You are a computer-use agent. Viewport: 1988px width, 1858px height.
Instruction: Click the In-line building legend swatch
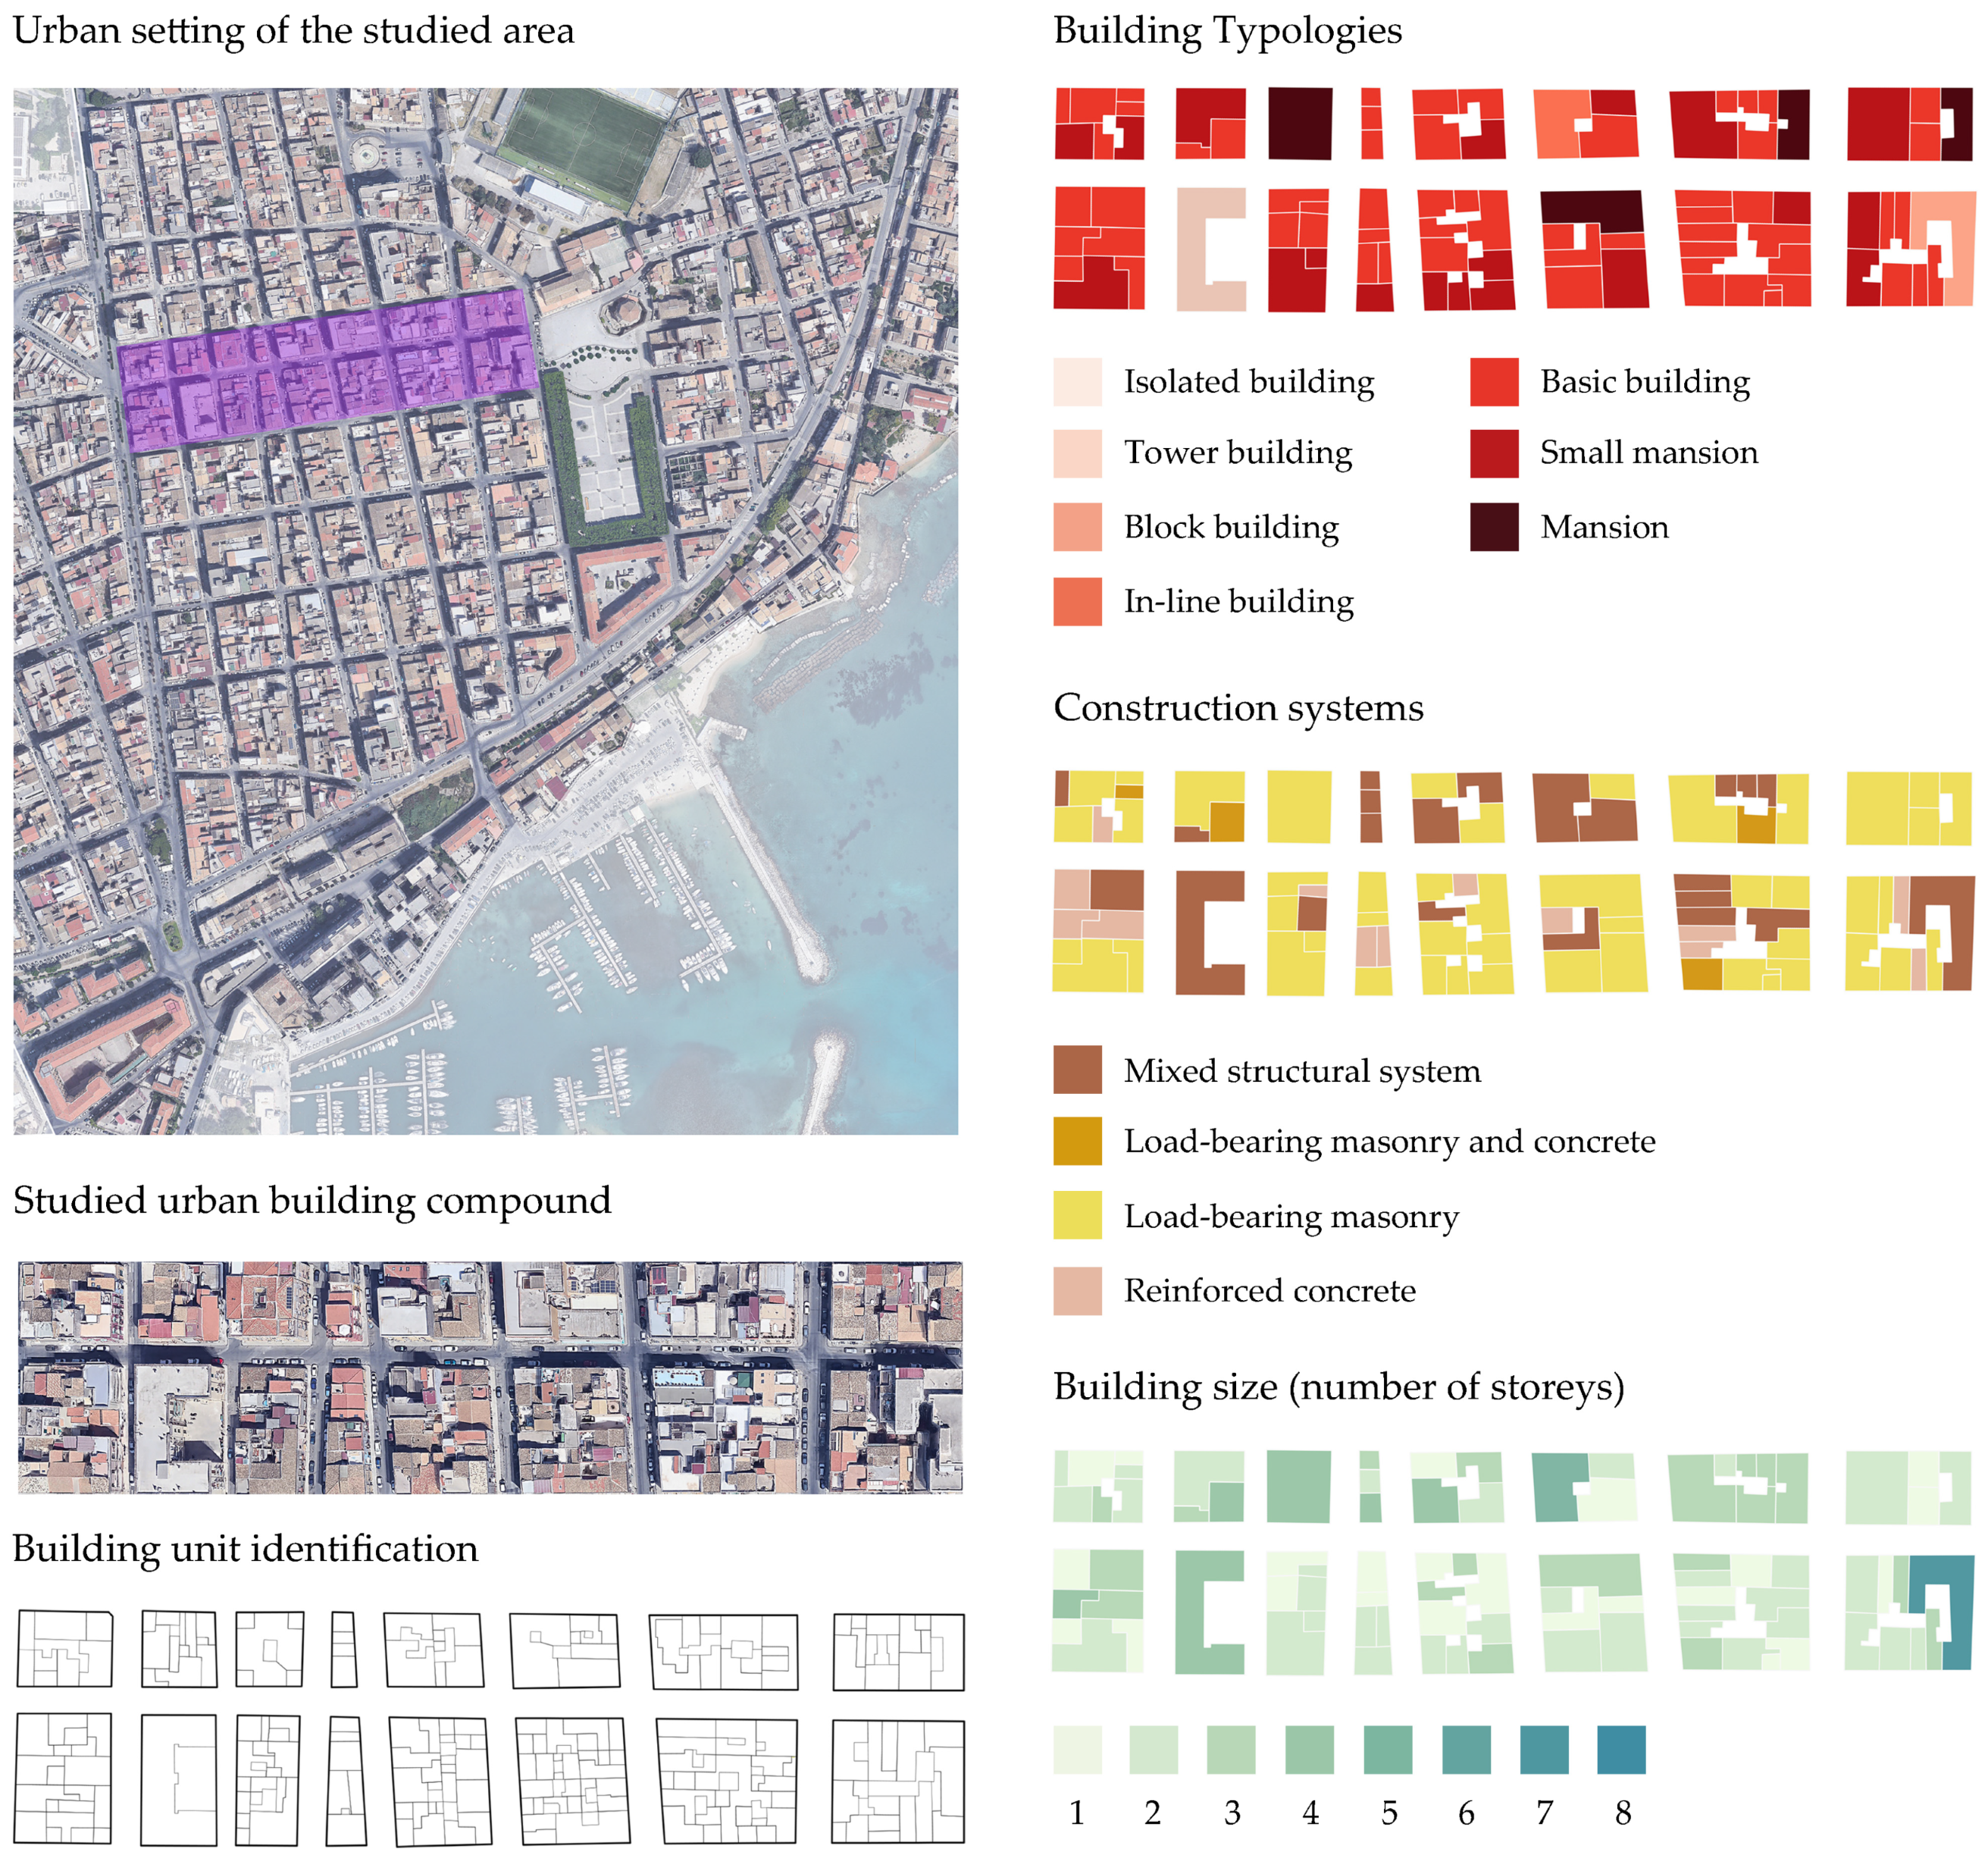pyautogui.click(x=1077, y=601)
